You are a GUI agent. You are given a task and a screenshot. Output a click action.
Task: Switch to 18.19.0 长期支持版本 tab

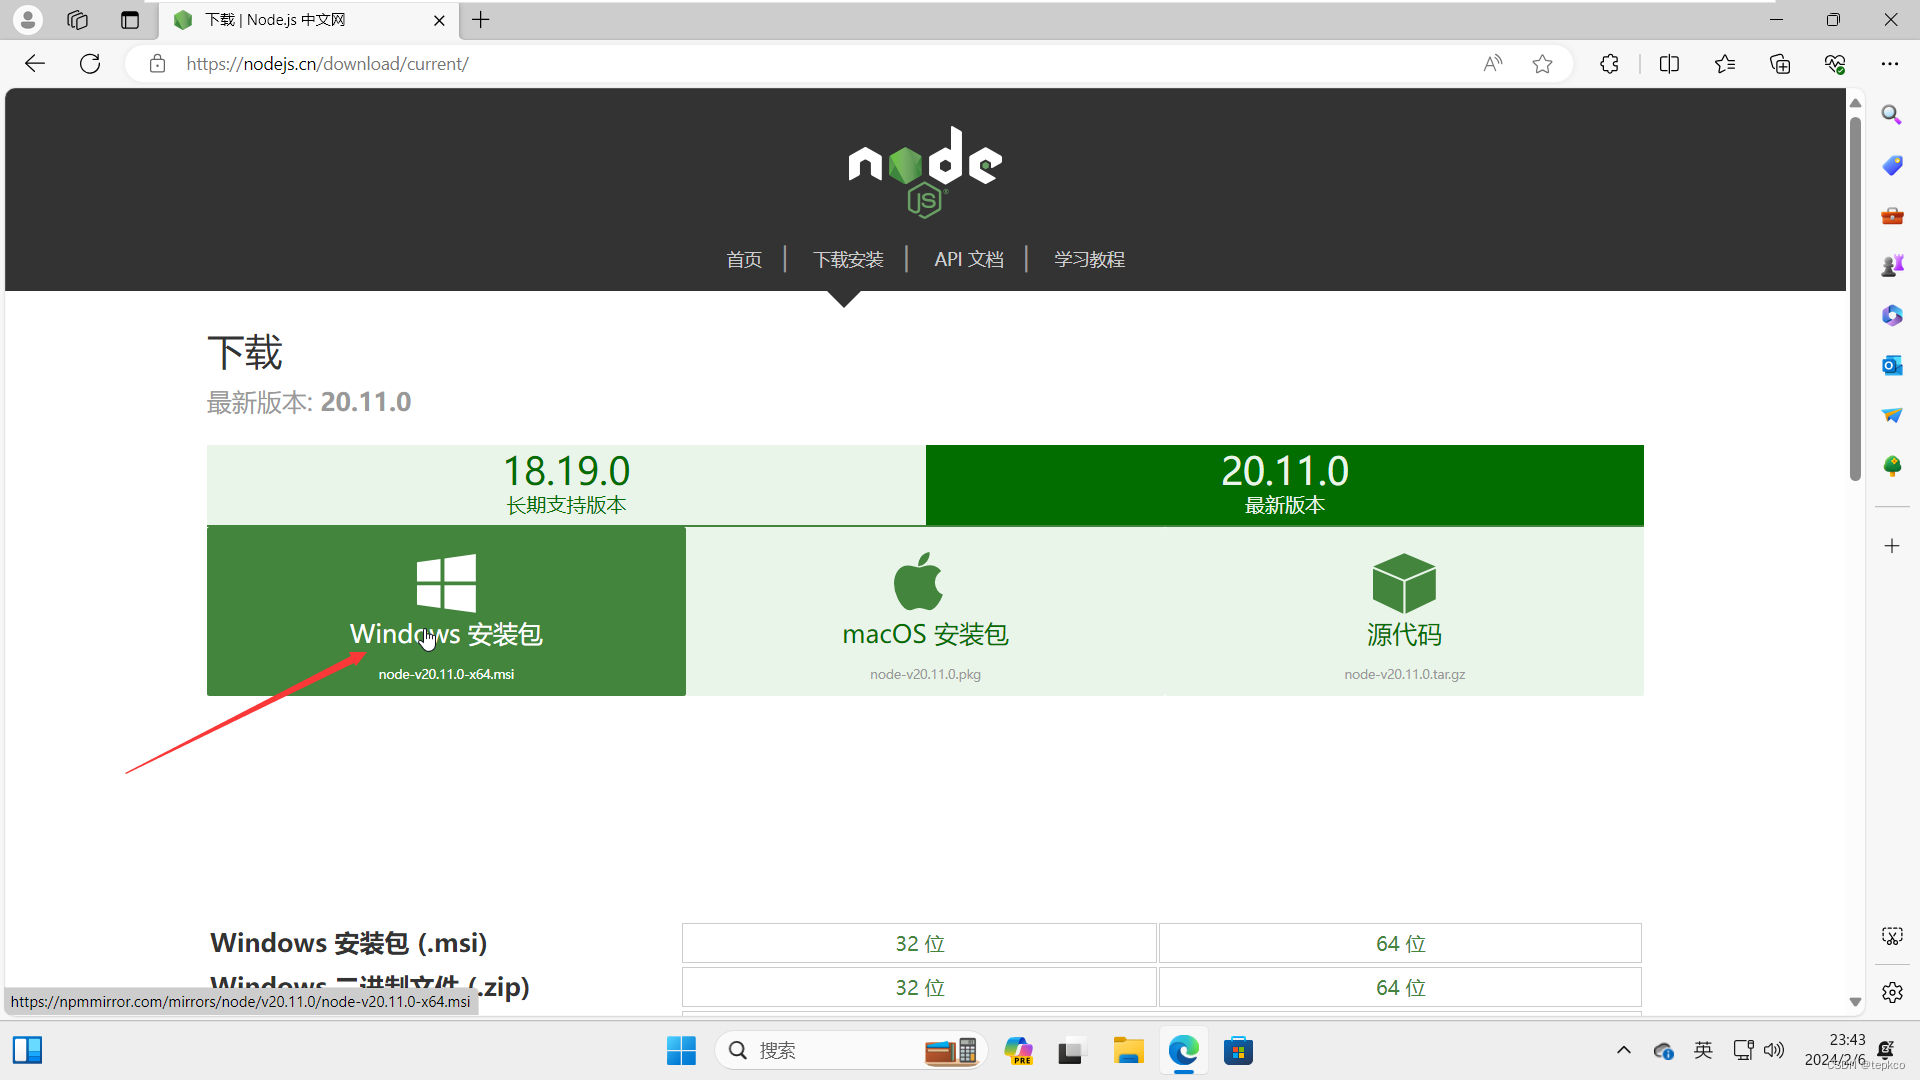coord(566,485)
